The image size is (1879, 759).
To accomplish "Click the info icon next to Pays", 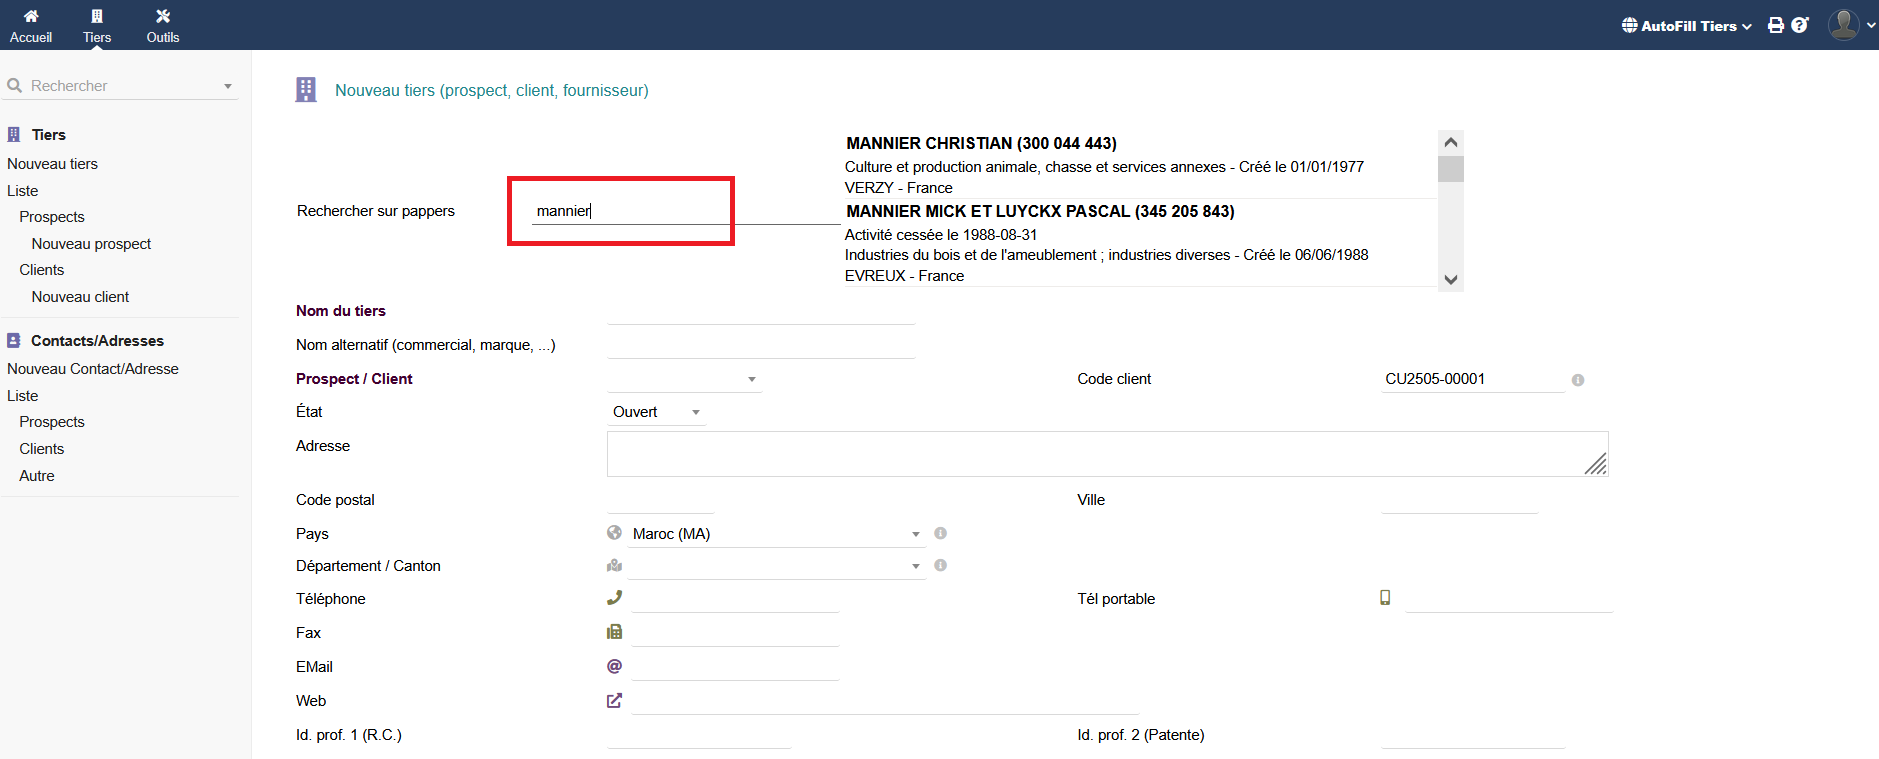I will 940,534.
